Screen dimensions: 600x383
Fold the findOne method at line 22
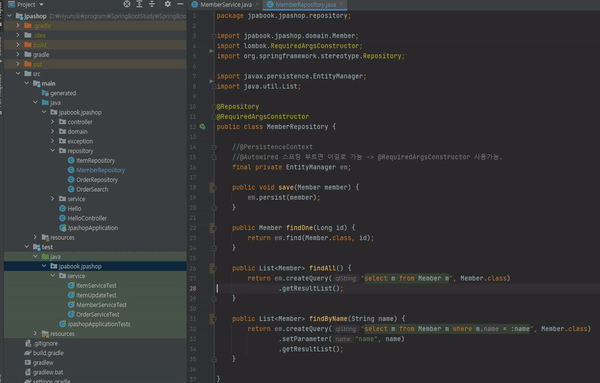point(214,228)
